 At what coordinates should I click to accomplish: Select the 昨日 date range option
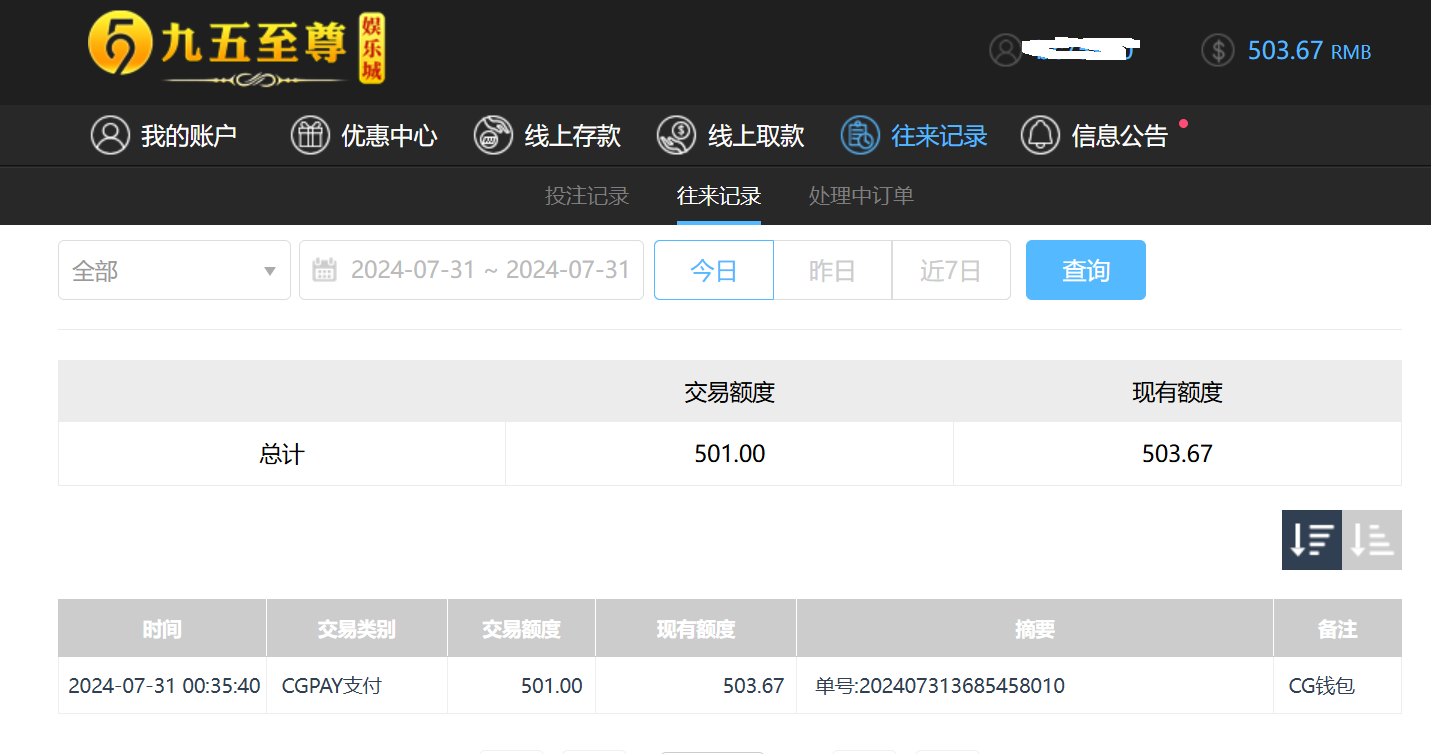point(832,270)
